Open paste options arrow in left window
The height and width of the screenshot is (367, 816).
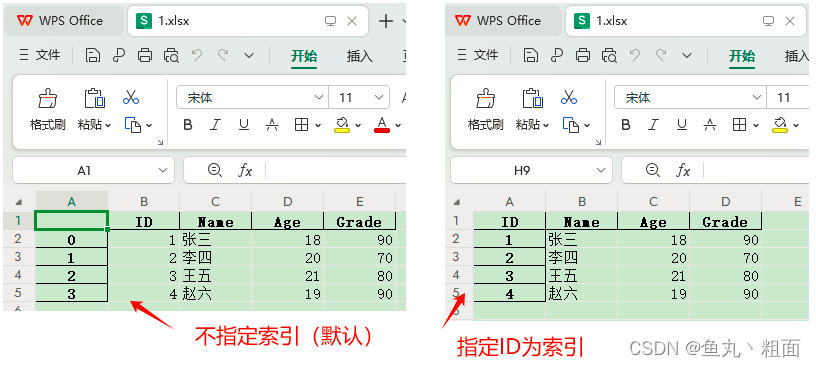point(108,125)
